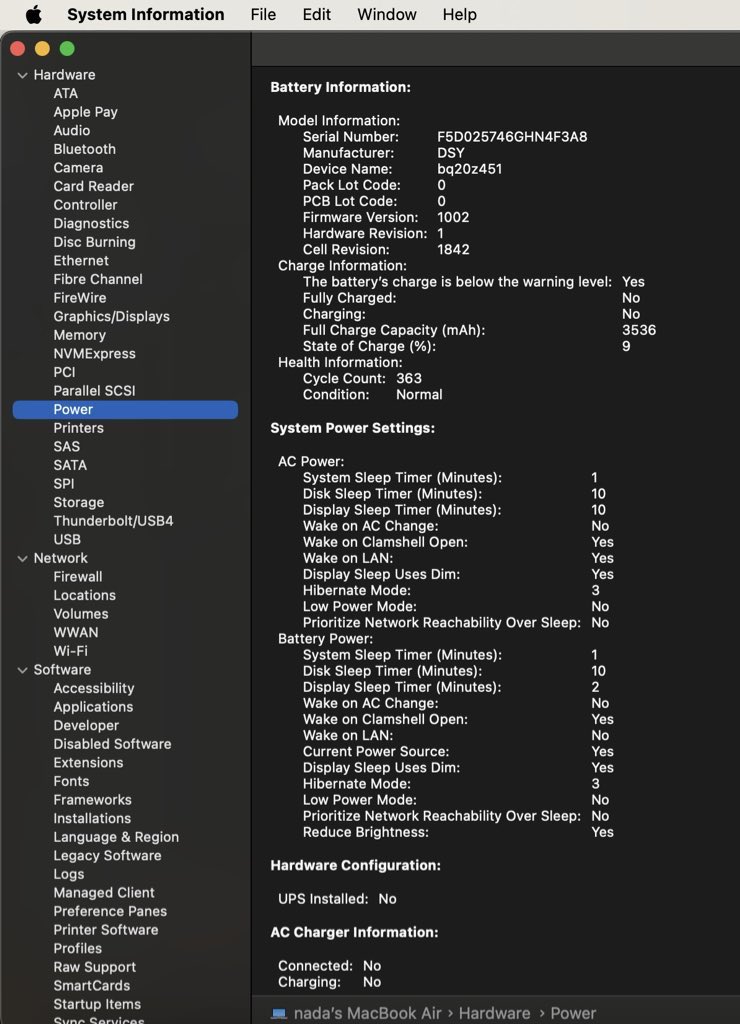The width and height of the screenshot is (740, 1024).
Task: Select the highlighted Power item
Action: (125, 409)
